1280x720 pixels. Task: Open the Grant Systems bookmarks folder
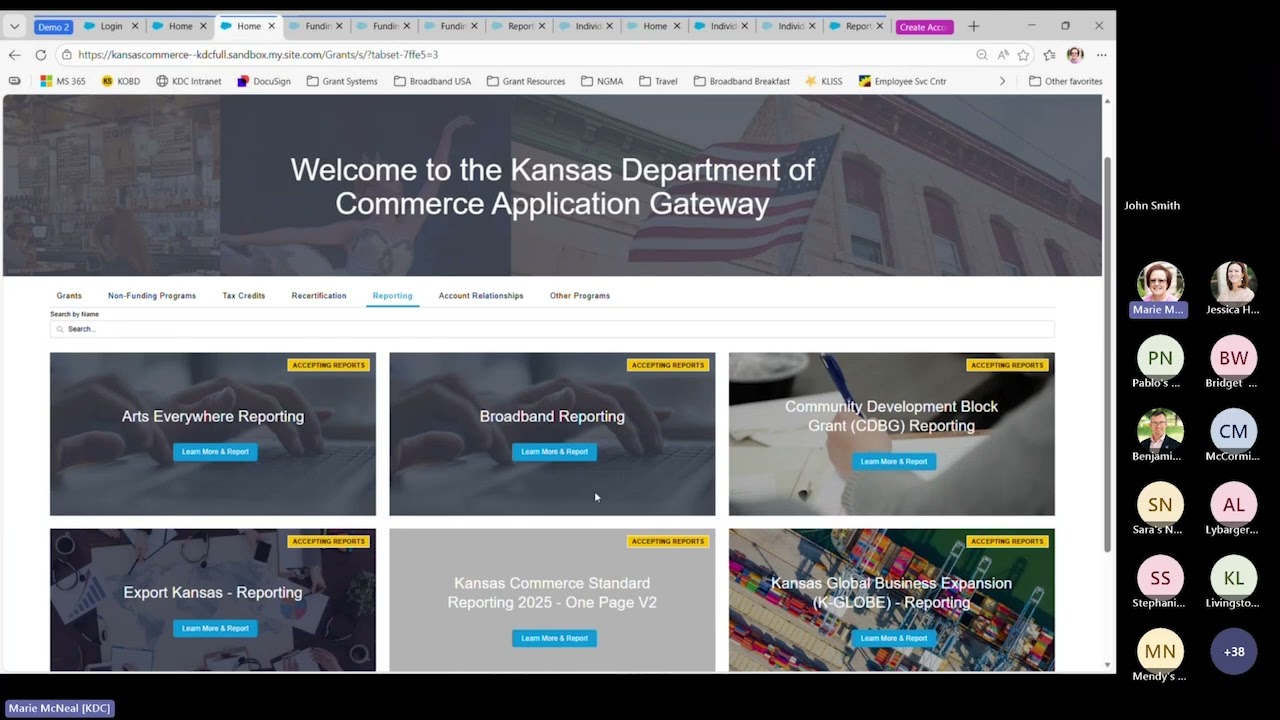coord(342,81)
